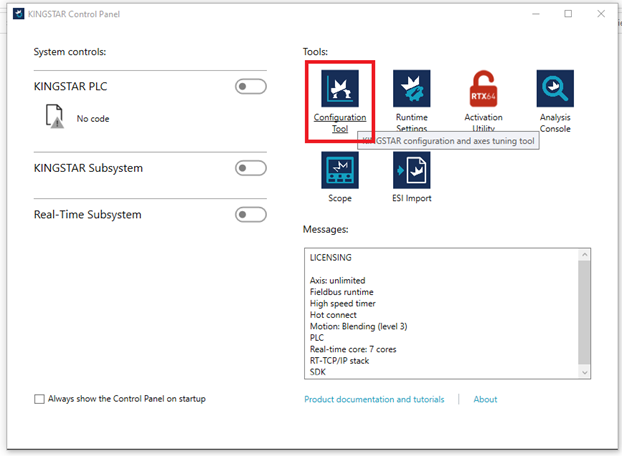Click the About link
622x456 pixels.
pos(485,399)
